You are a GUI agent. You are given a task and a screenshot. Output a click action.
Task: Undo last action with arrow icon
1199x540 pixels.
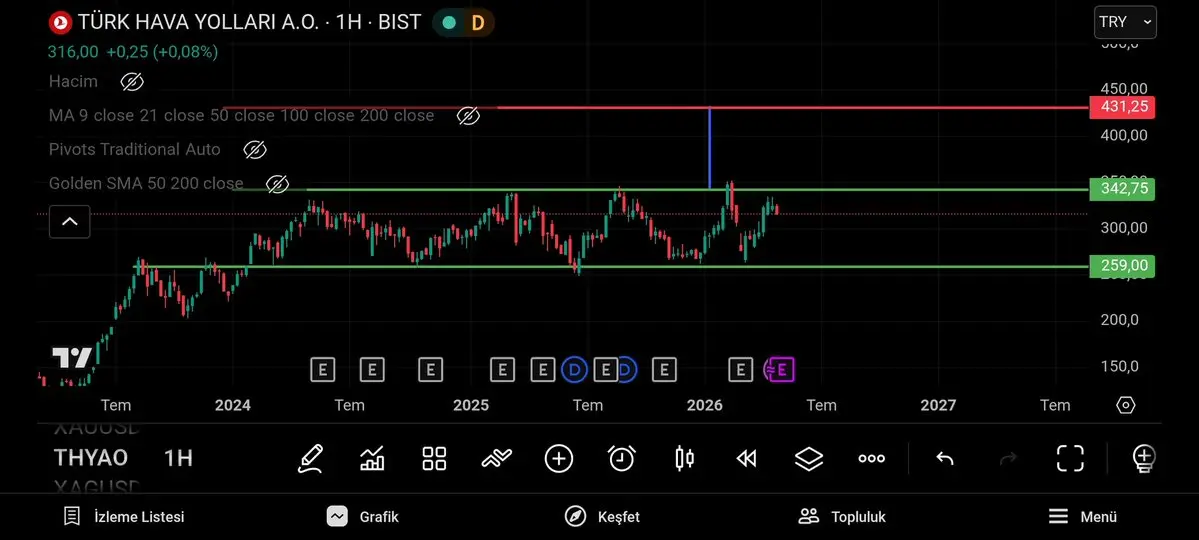point(945,459)
